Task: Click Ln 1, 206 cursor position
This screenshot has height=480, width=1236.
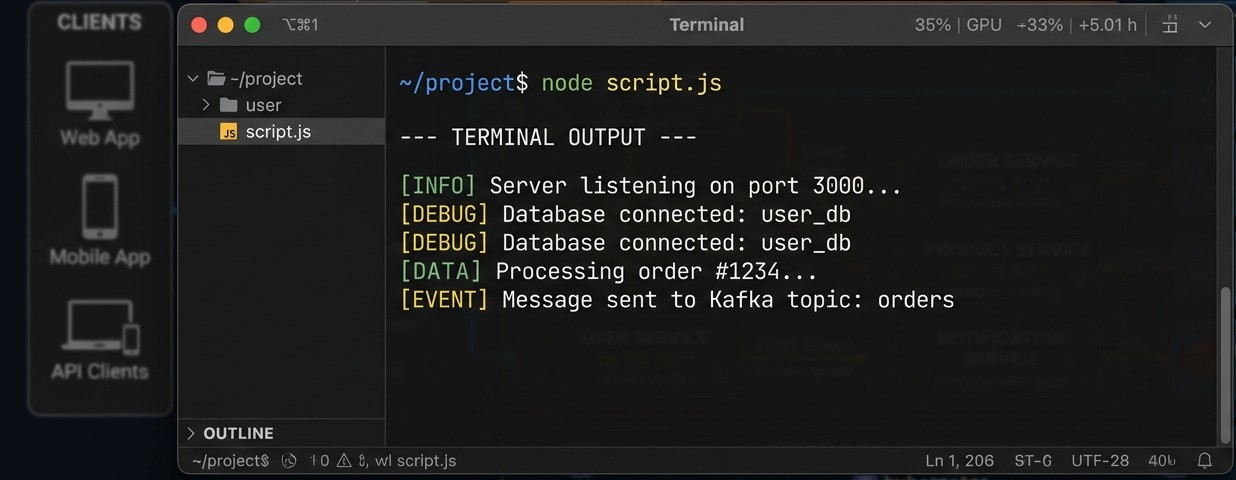Action: pyautogui.click(x=960, y=460)
